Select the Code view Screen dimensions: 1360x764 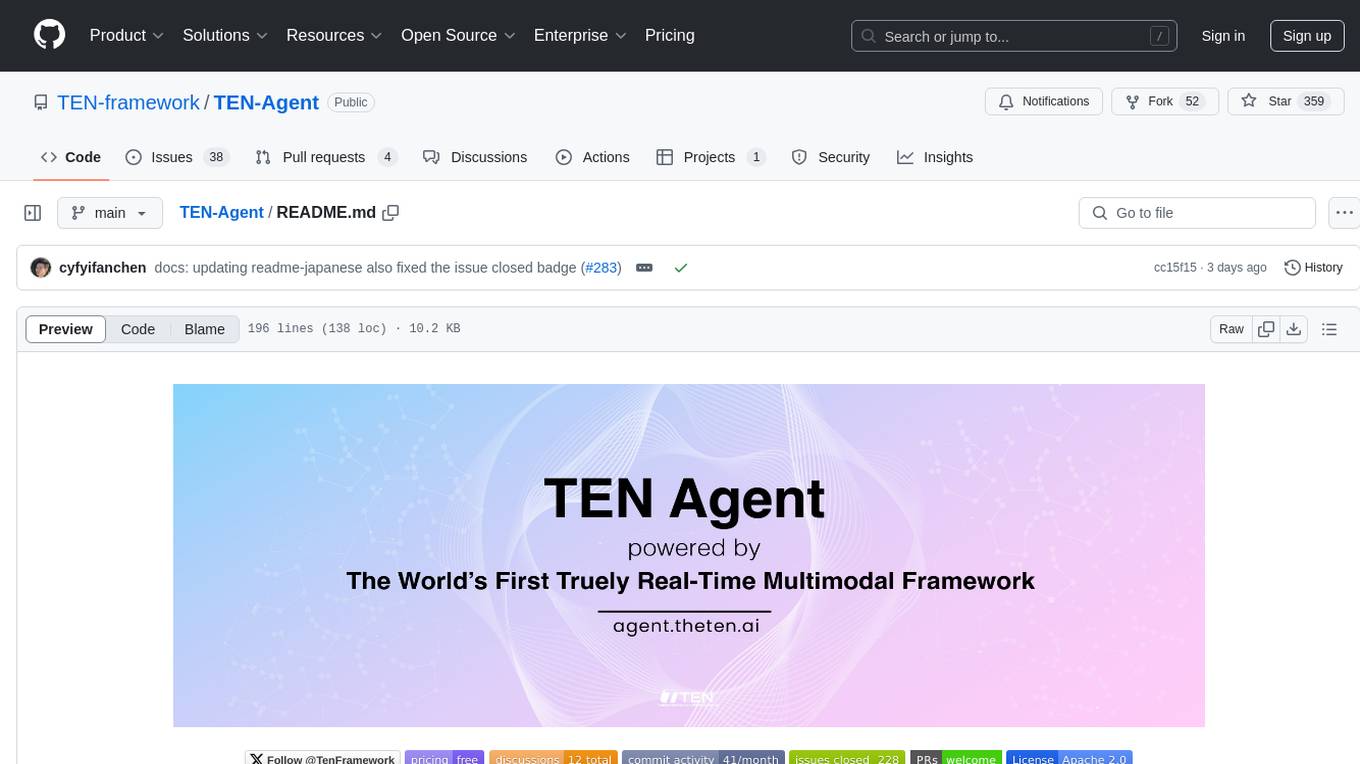tap(138, 329)
